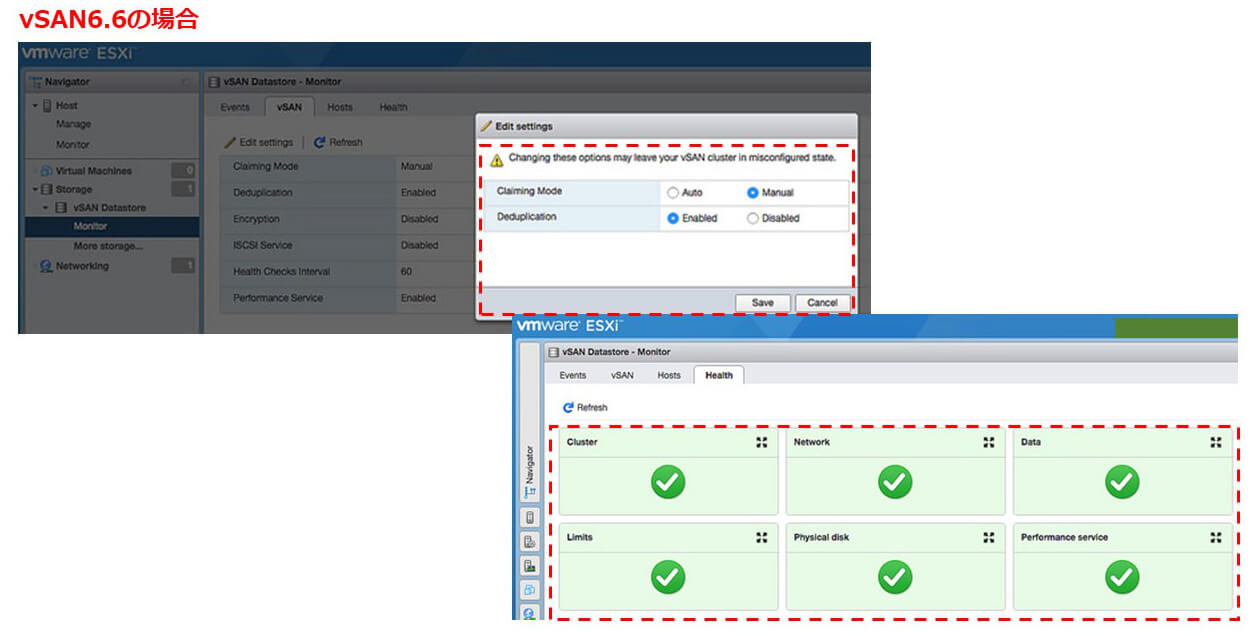1255x636 pixels.
Task: Click the Virtual Machines icon in Navigator
Action: 46,170
